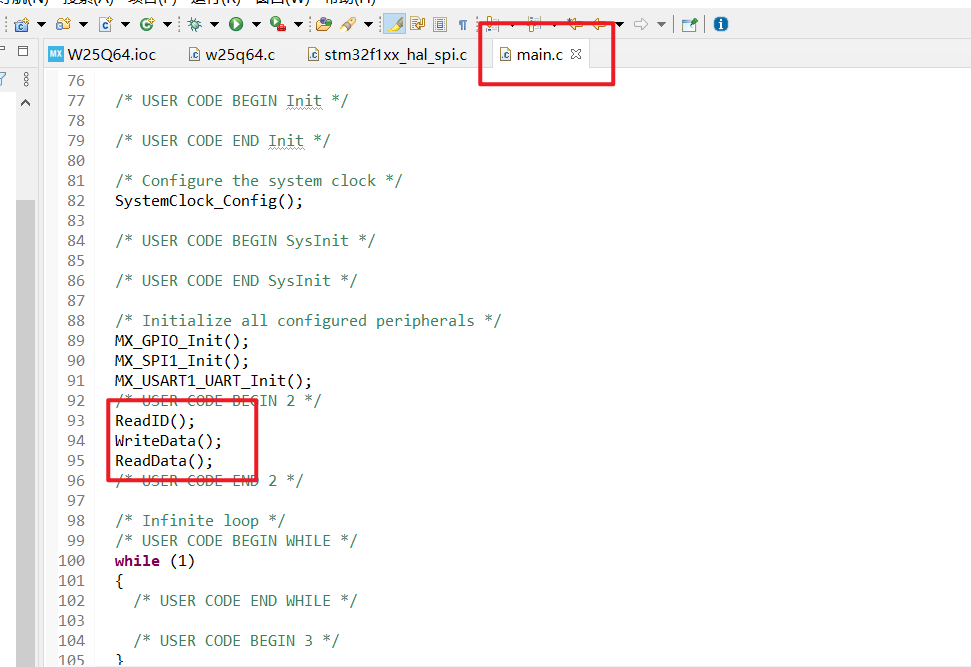
Task: Place cursor on ReadData(); call
Action: pyautogui.click(x=163, y=461)
